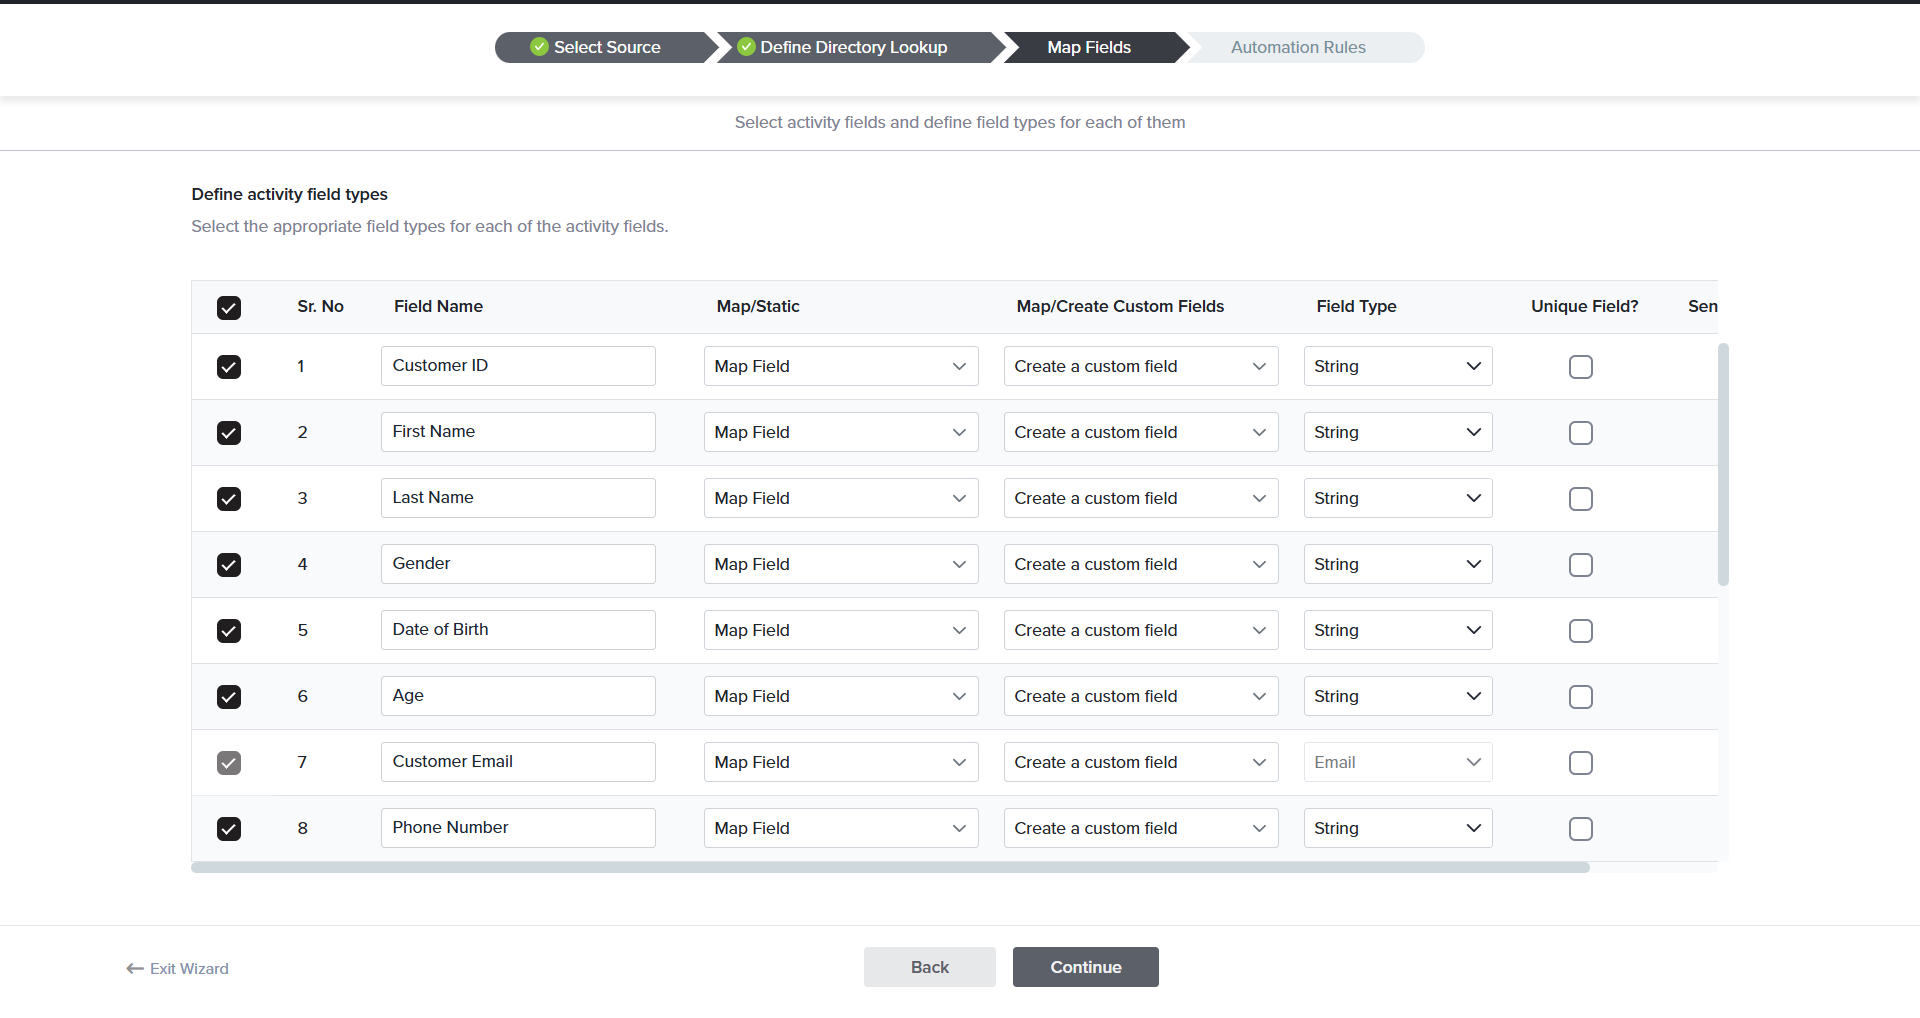
Task: Click the green checkmark on Define Directory Lookup
Action: [746, 47]
